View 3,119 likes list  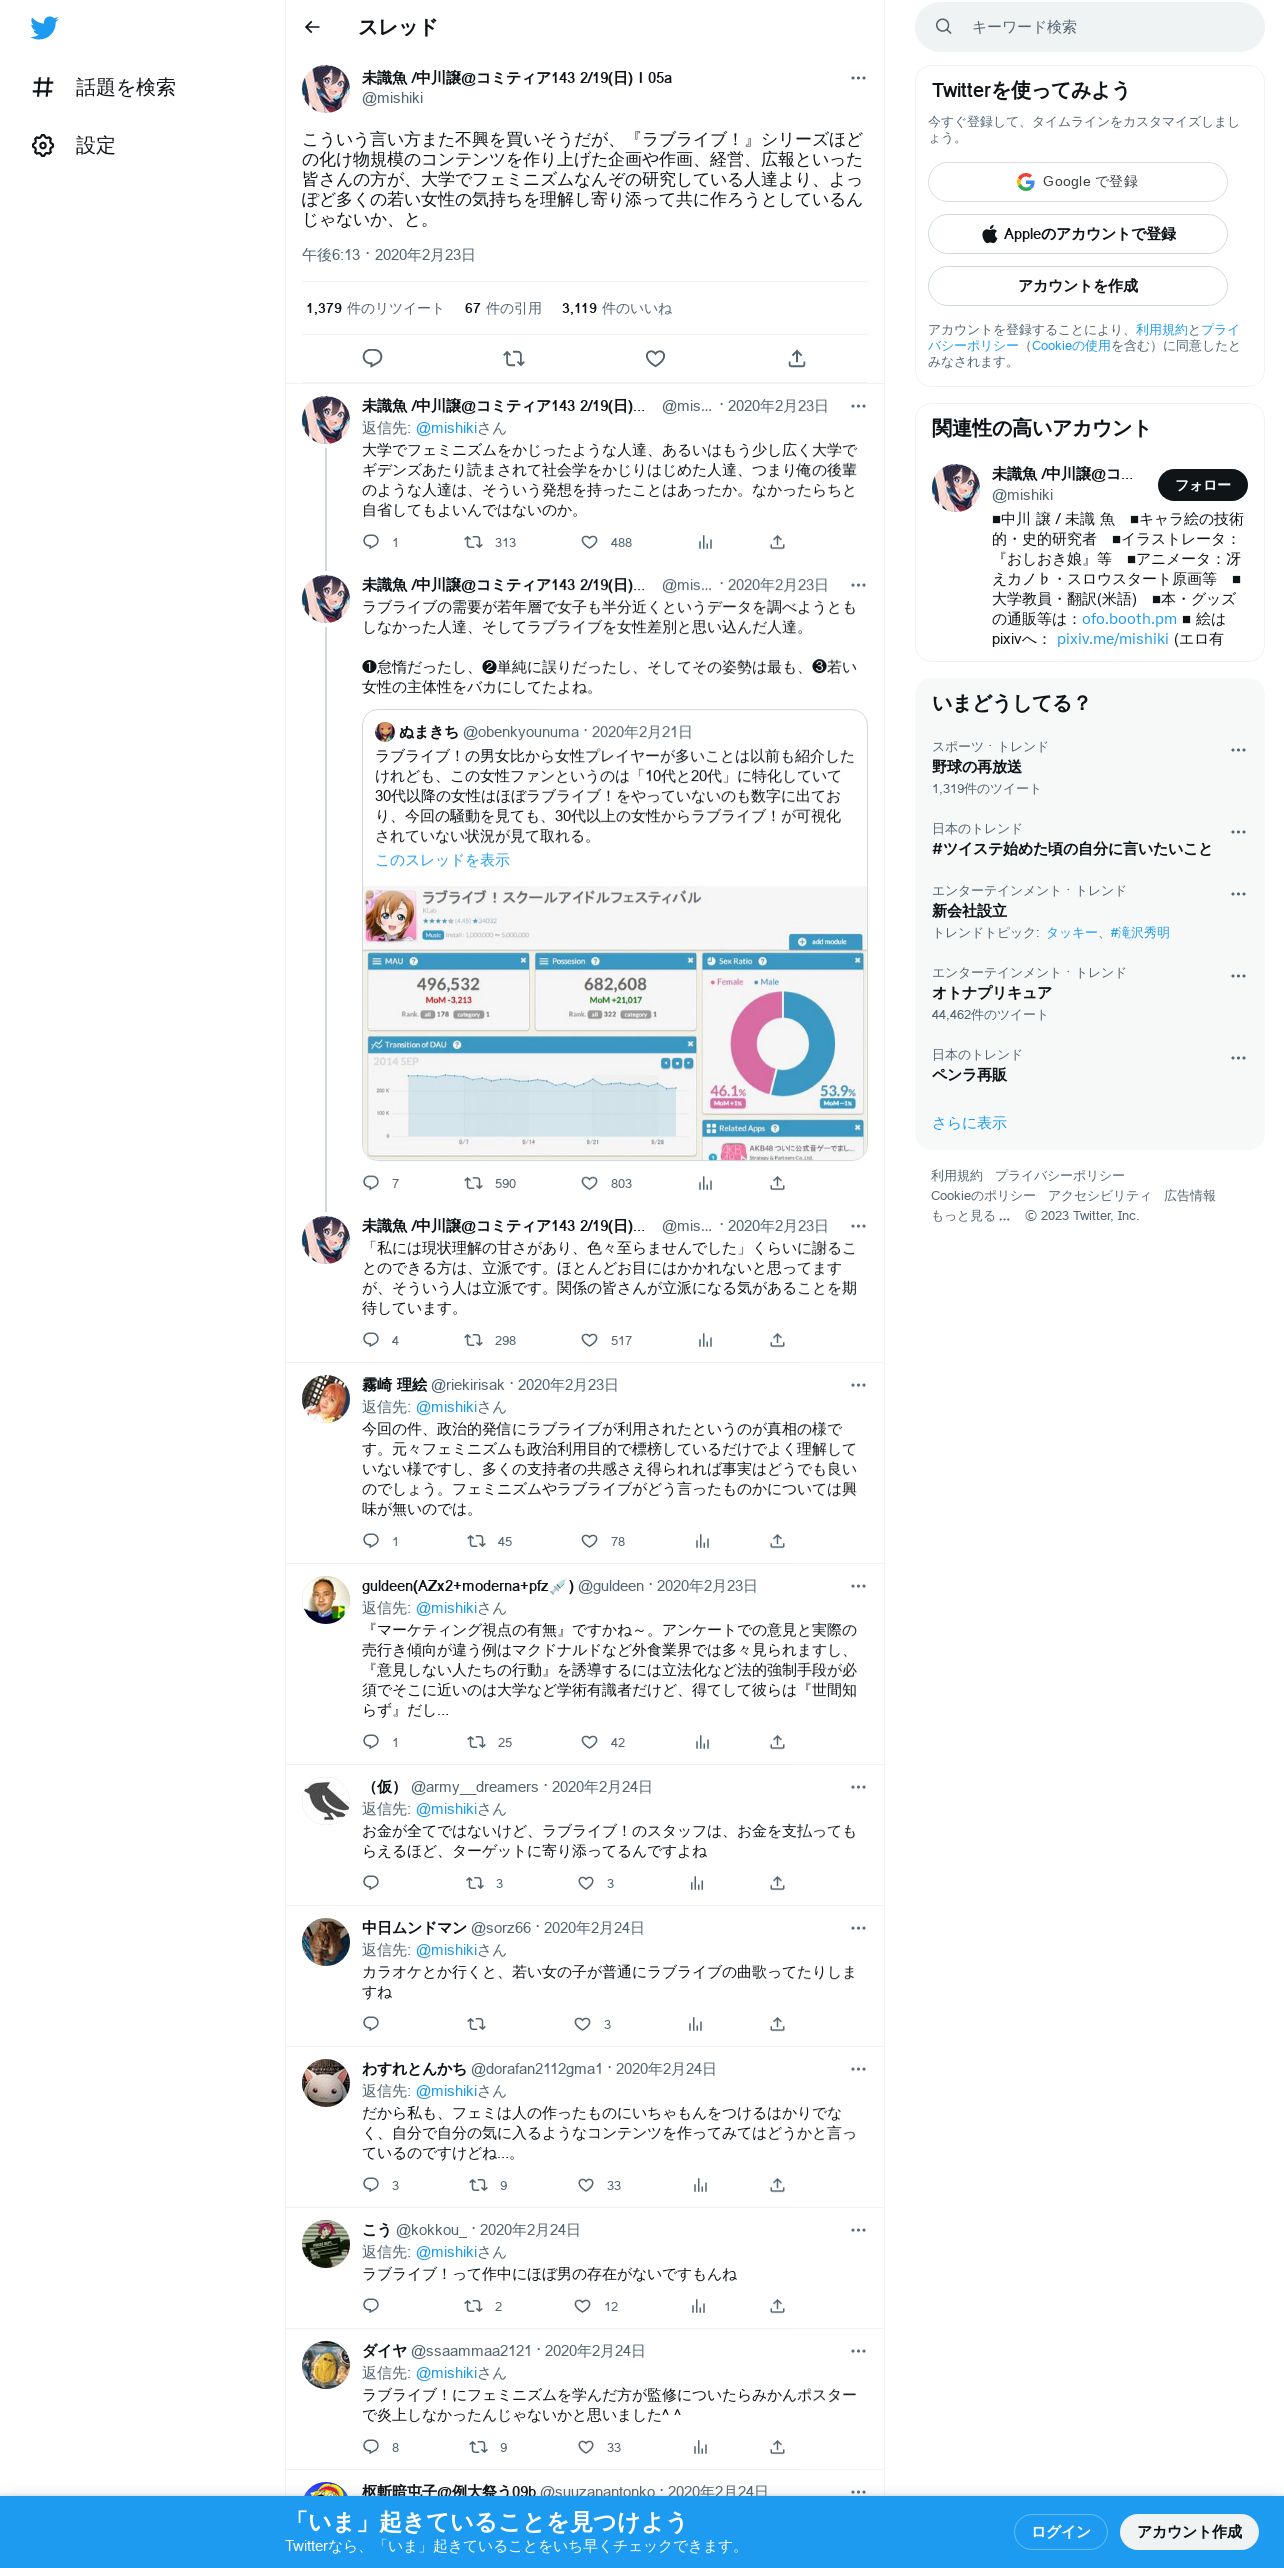(x=617, y=308)
